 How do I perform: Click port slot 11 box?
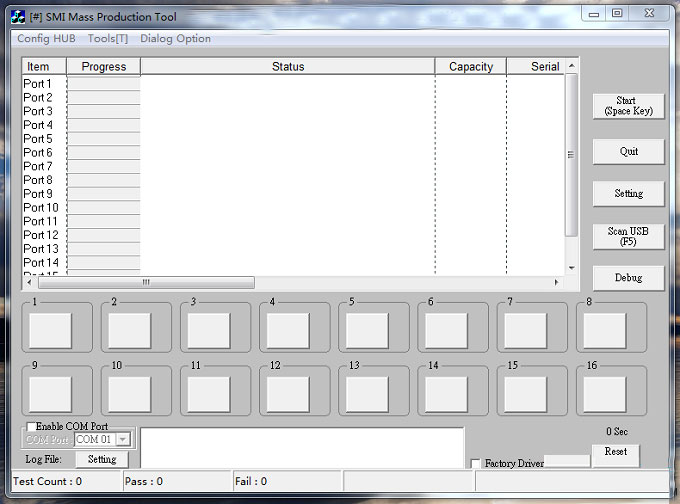pos(209,394)
